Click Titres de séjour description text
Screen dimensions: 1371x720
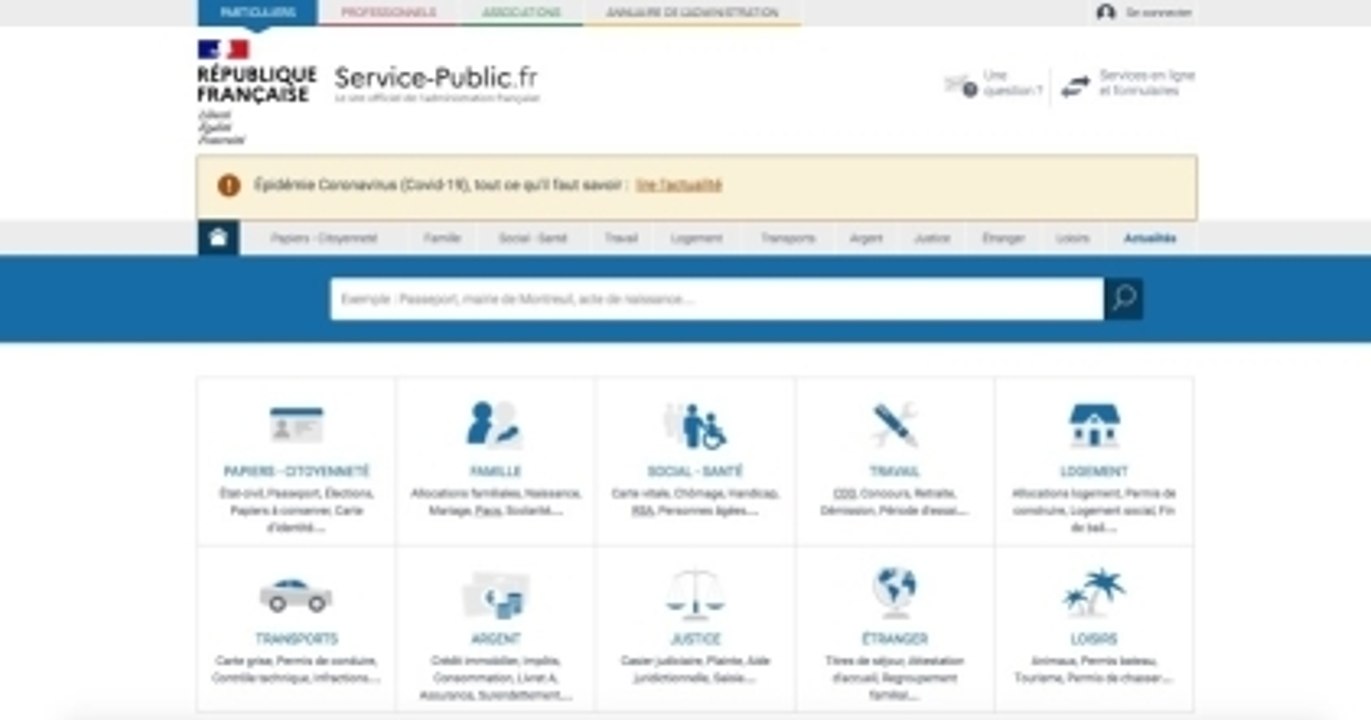(x=894, y=677)
